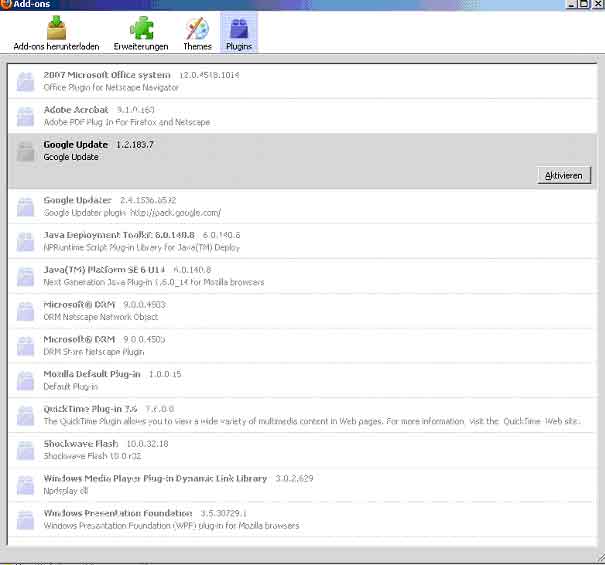This screenshot has height=565, width=605.
Task: Click the Windows Presentation Foundation version 3.5.30729.1
Action: pyautogui.click(x=223, y=513)
